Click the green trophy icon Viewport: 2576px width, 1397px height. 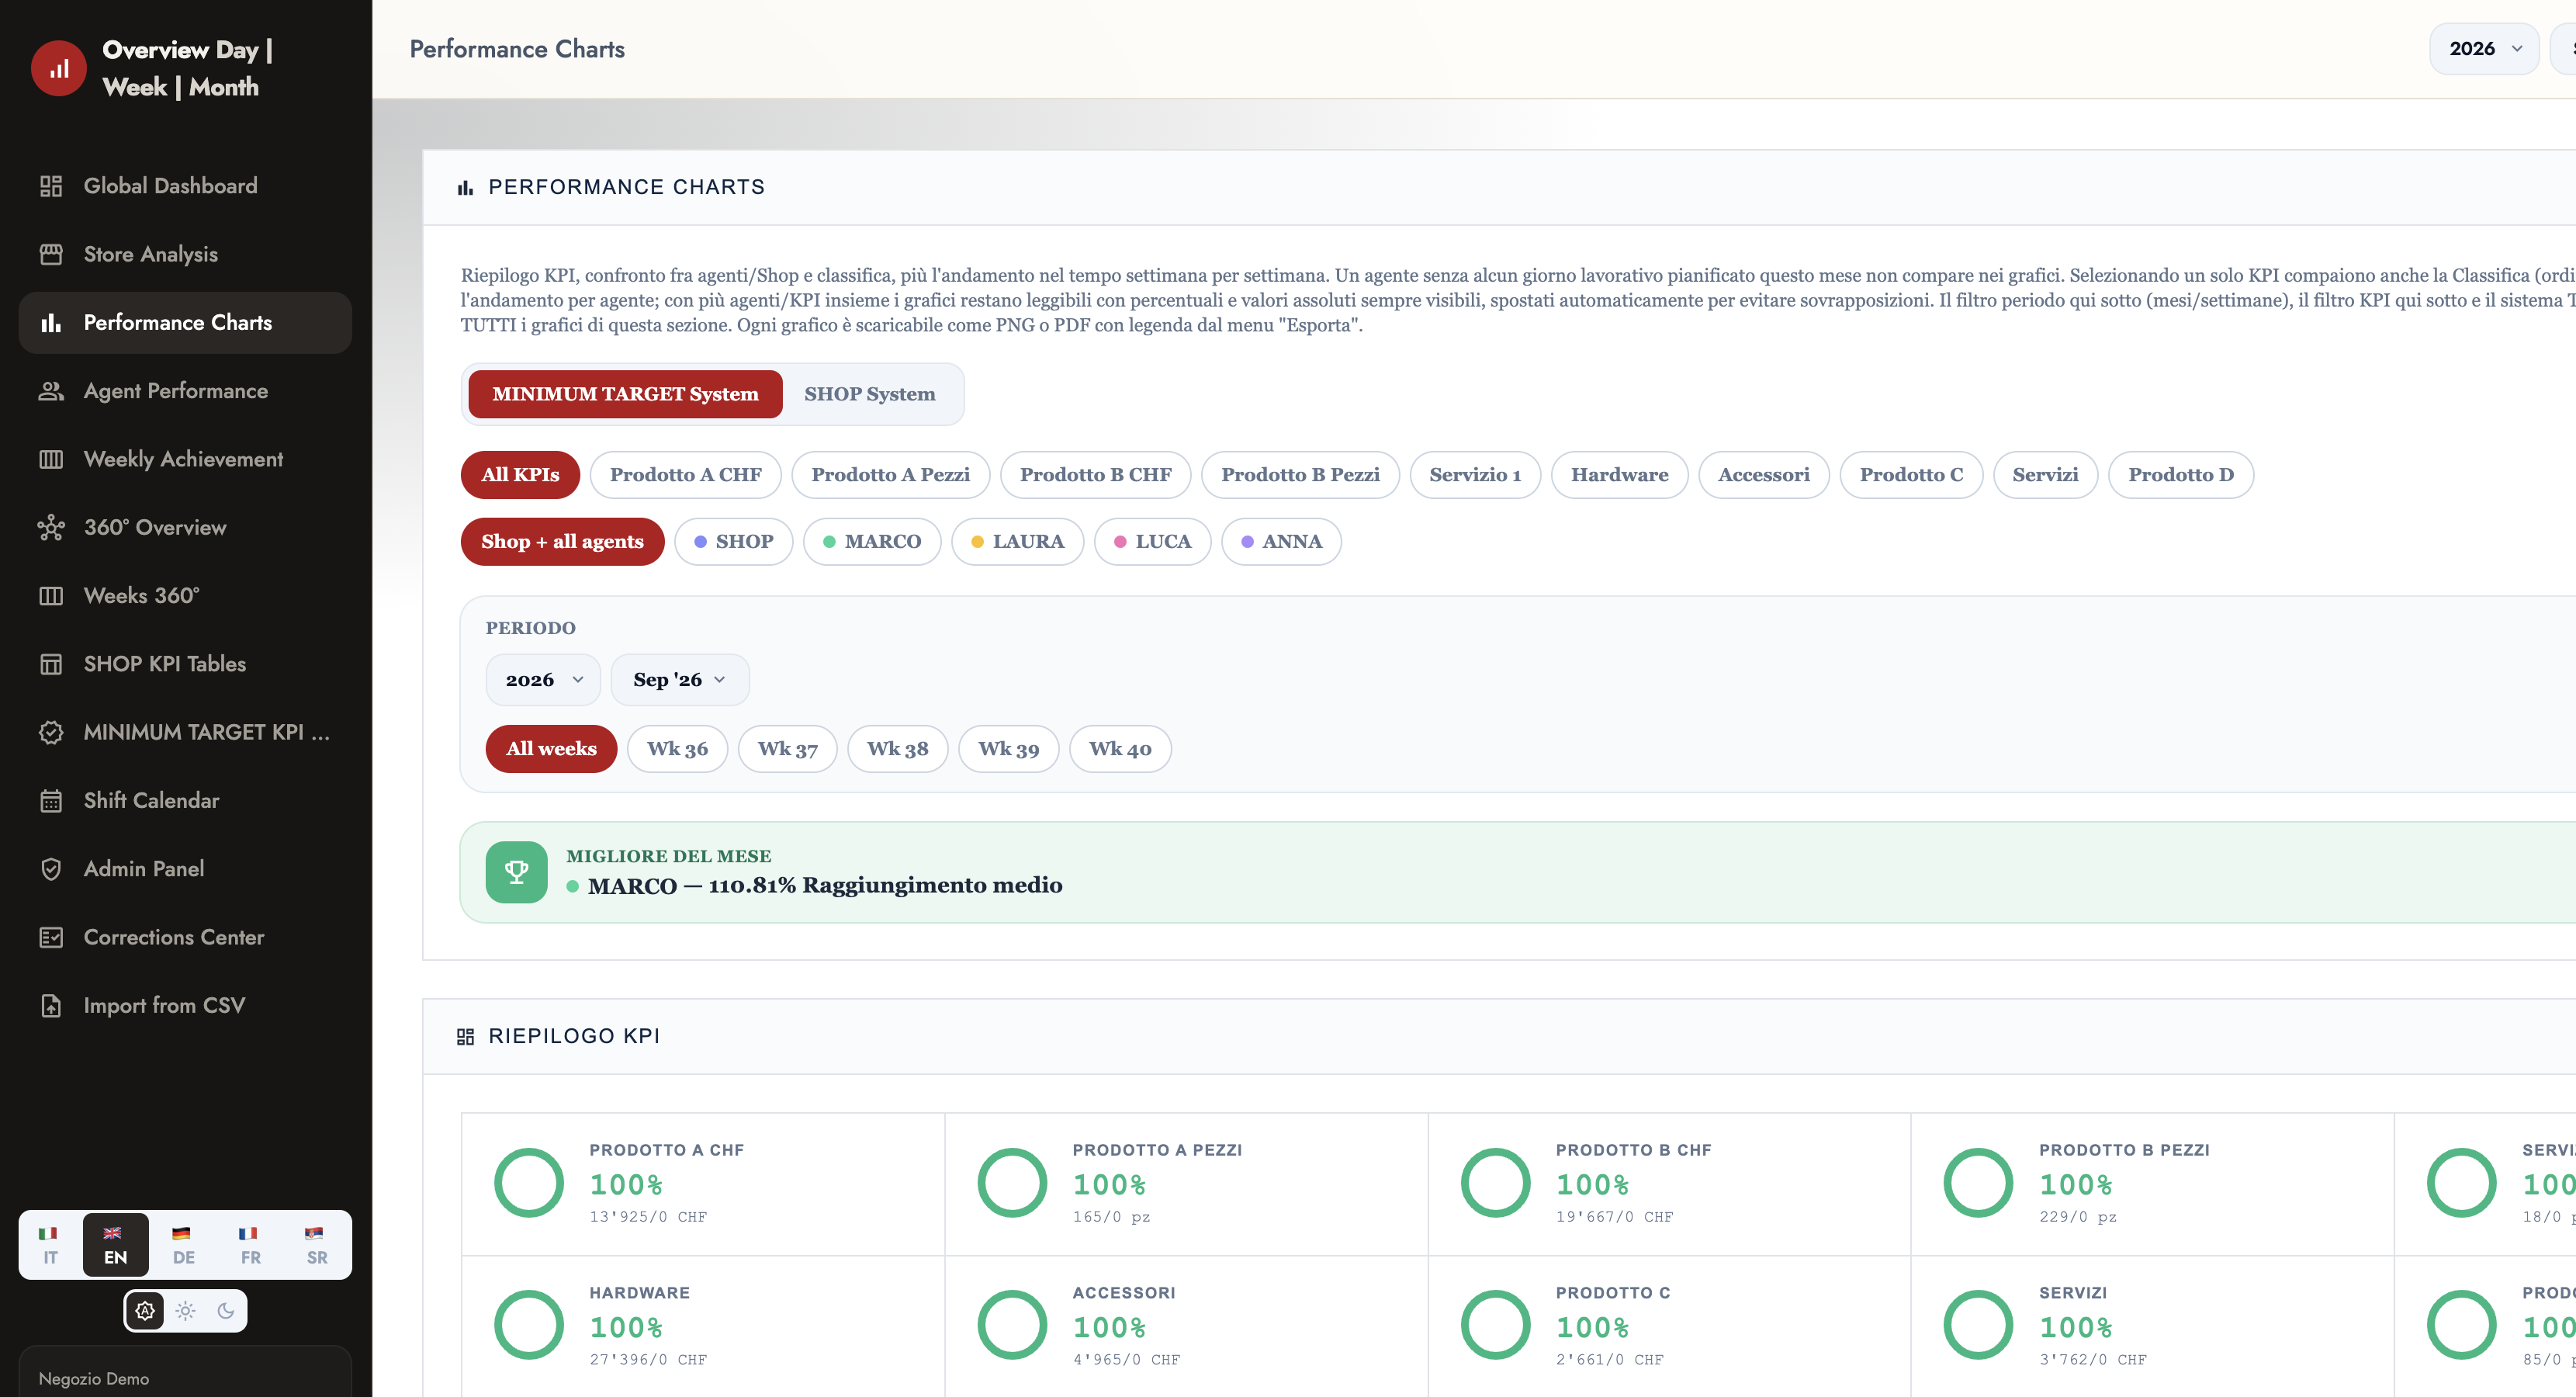pos(516,872)
